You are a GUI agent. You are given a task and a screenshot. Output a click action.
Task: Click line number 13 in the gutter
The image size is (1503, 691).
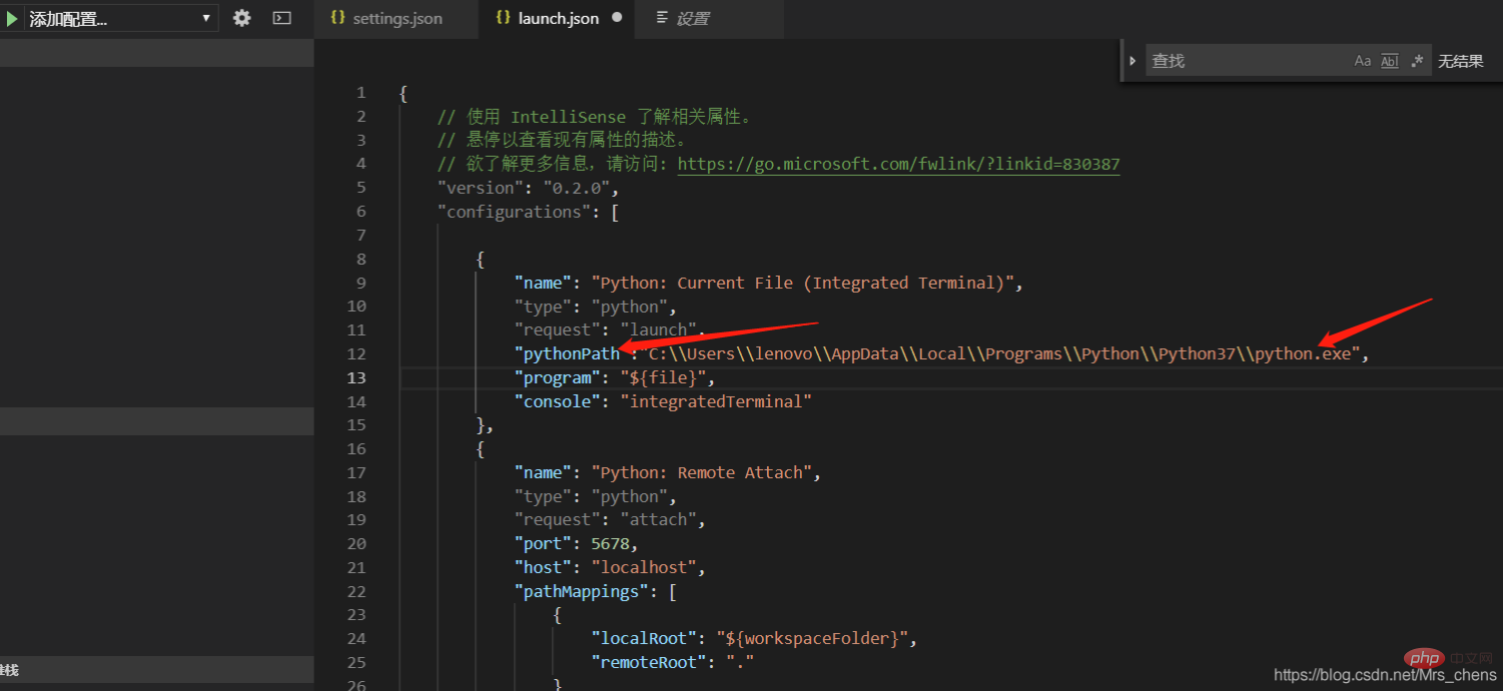tap(356, 378)
